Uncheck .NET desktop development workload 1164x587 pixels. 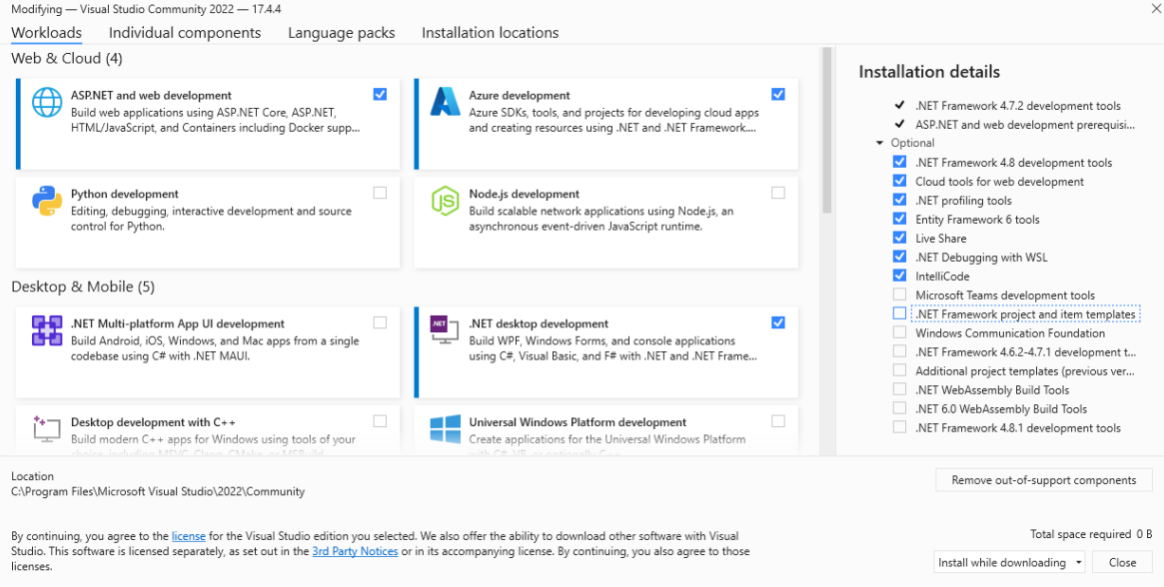778,323
